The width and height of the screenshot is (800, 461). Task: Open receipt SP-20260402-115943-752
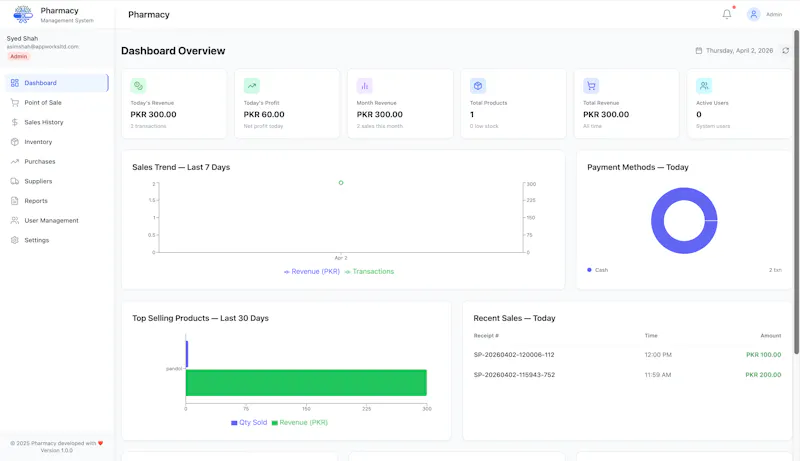[x=514, y=374]
